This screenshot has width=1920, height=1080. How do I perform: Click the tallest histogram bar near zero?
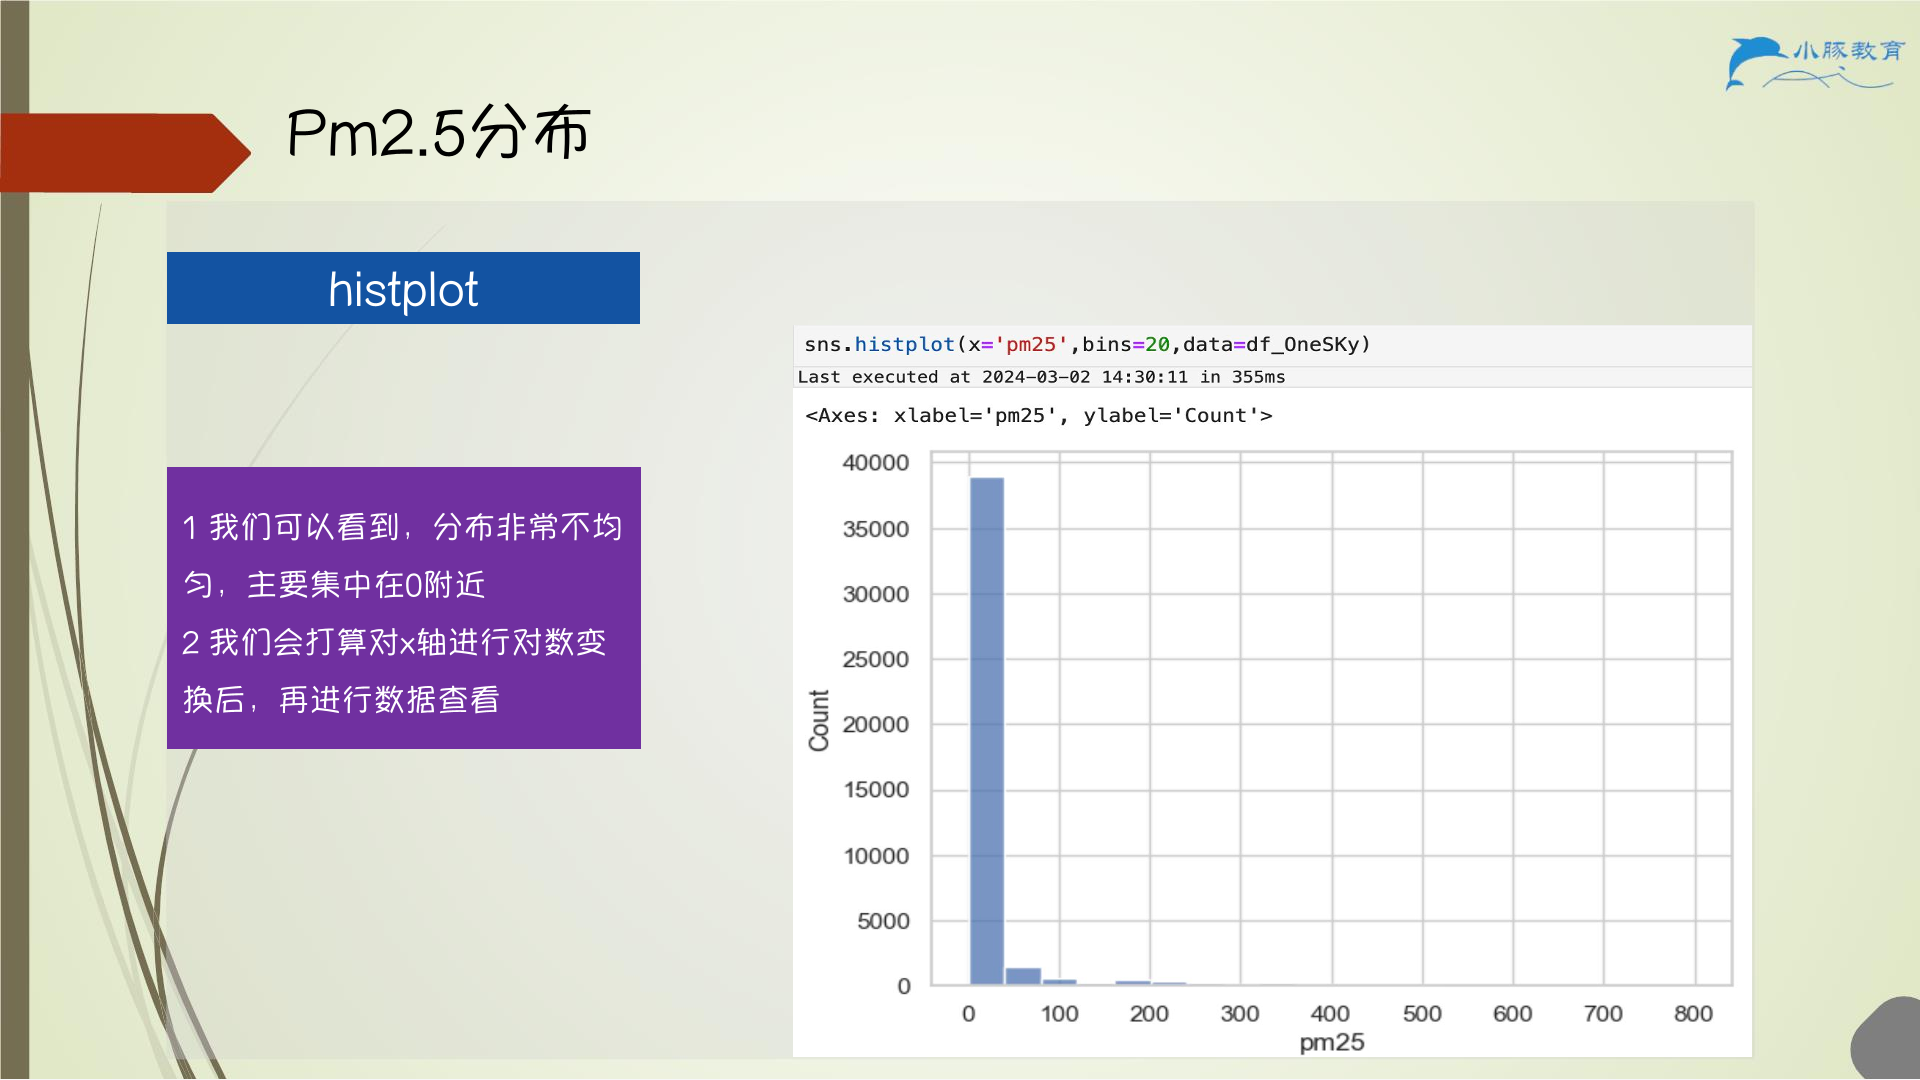pos(987,731)
